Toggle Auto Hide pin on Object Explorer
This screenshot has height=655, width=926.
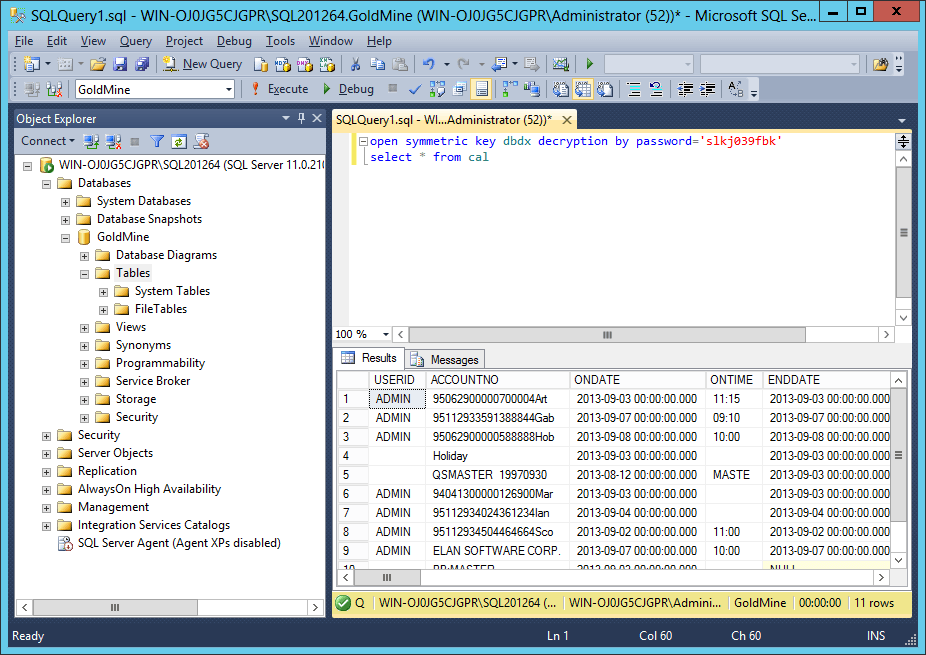click(302, 118)
